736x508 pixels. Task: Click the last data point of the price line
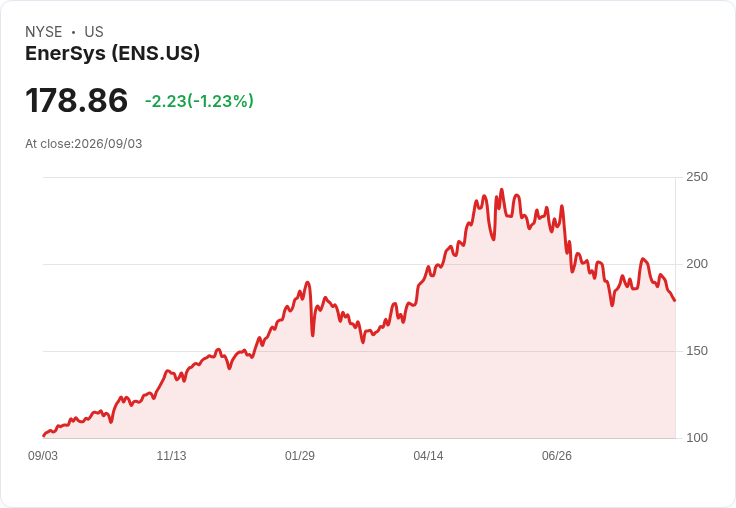[x=675, y=300]
